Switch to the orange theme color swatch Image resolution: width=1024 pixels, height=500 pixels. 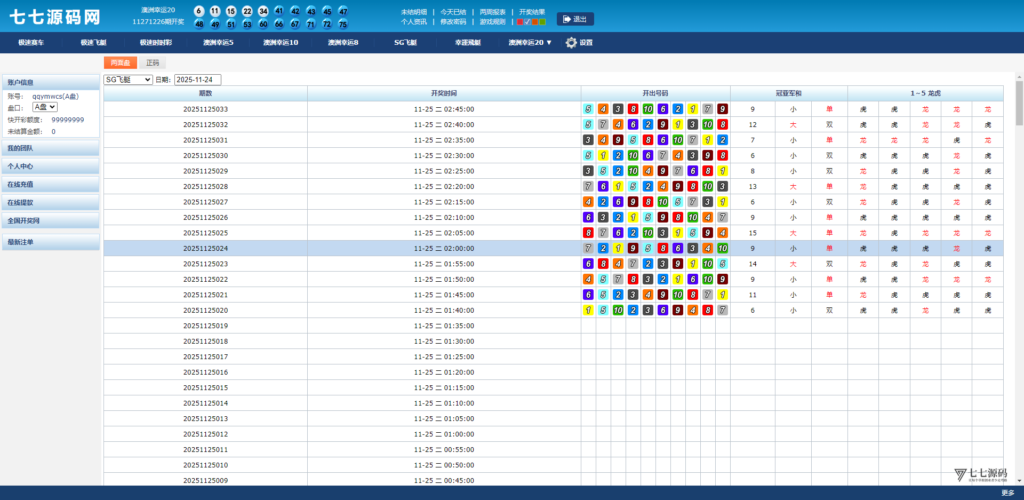click(535, 21)
